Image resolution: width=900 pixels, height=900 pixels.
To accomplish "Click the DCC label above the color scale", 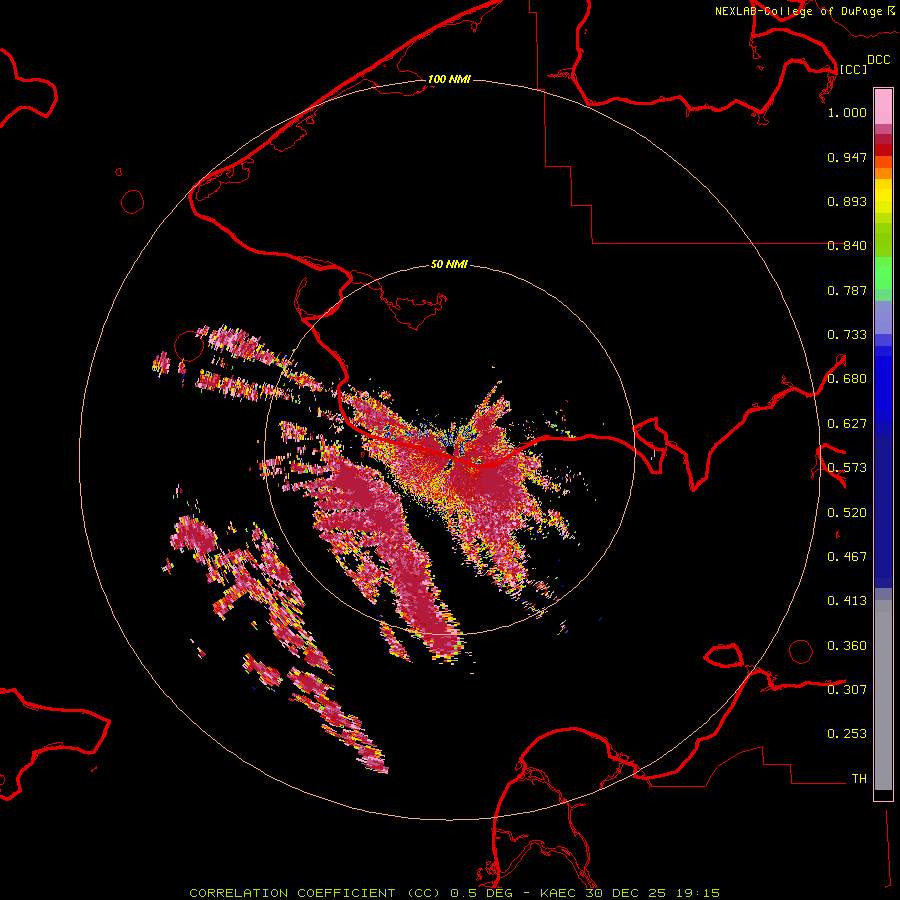I will 878,60.
